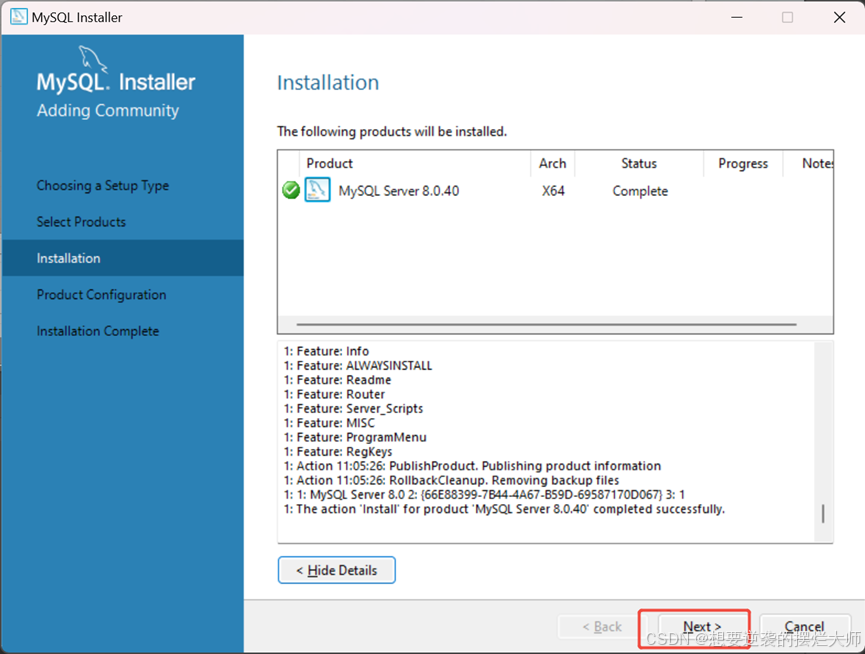Click the PublishProduct action log line
This screenshot has width=865, height=654.
pos(472,465)
